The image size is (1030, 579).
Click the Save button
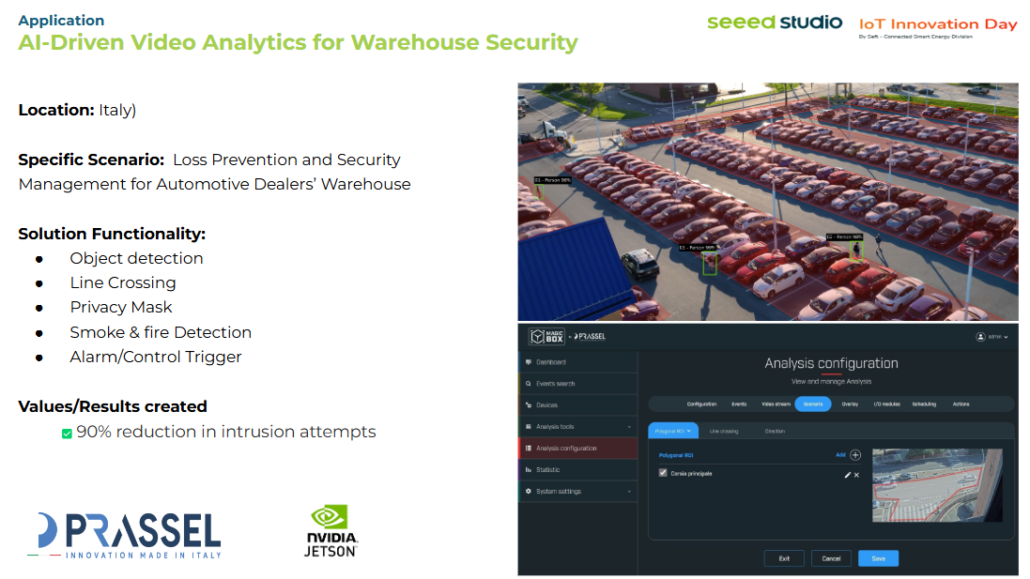[x=878, y=558]
